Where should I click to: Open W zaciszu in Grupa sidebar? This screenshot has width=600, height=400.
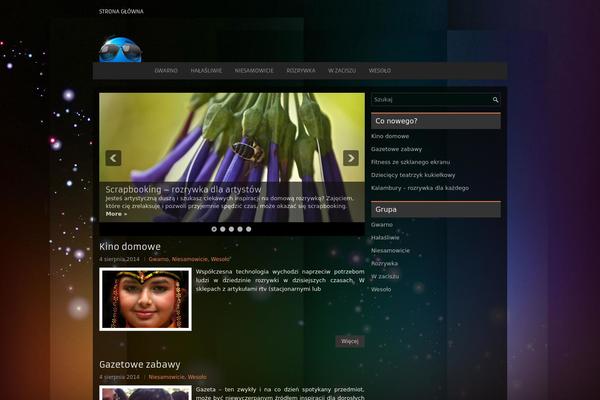click(x=385, y=276)
